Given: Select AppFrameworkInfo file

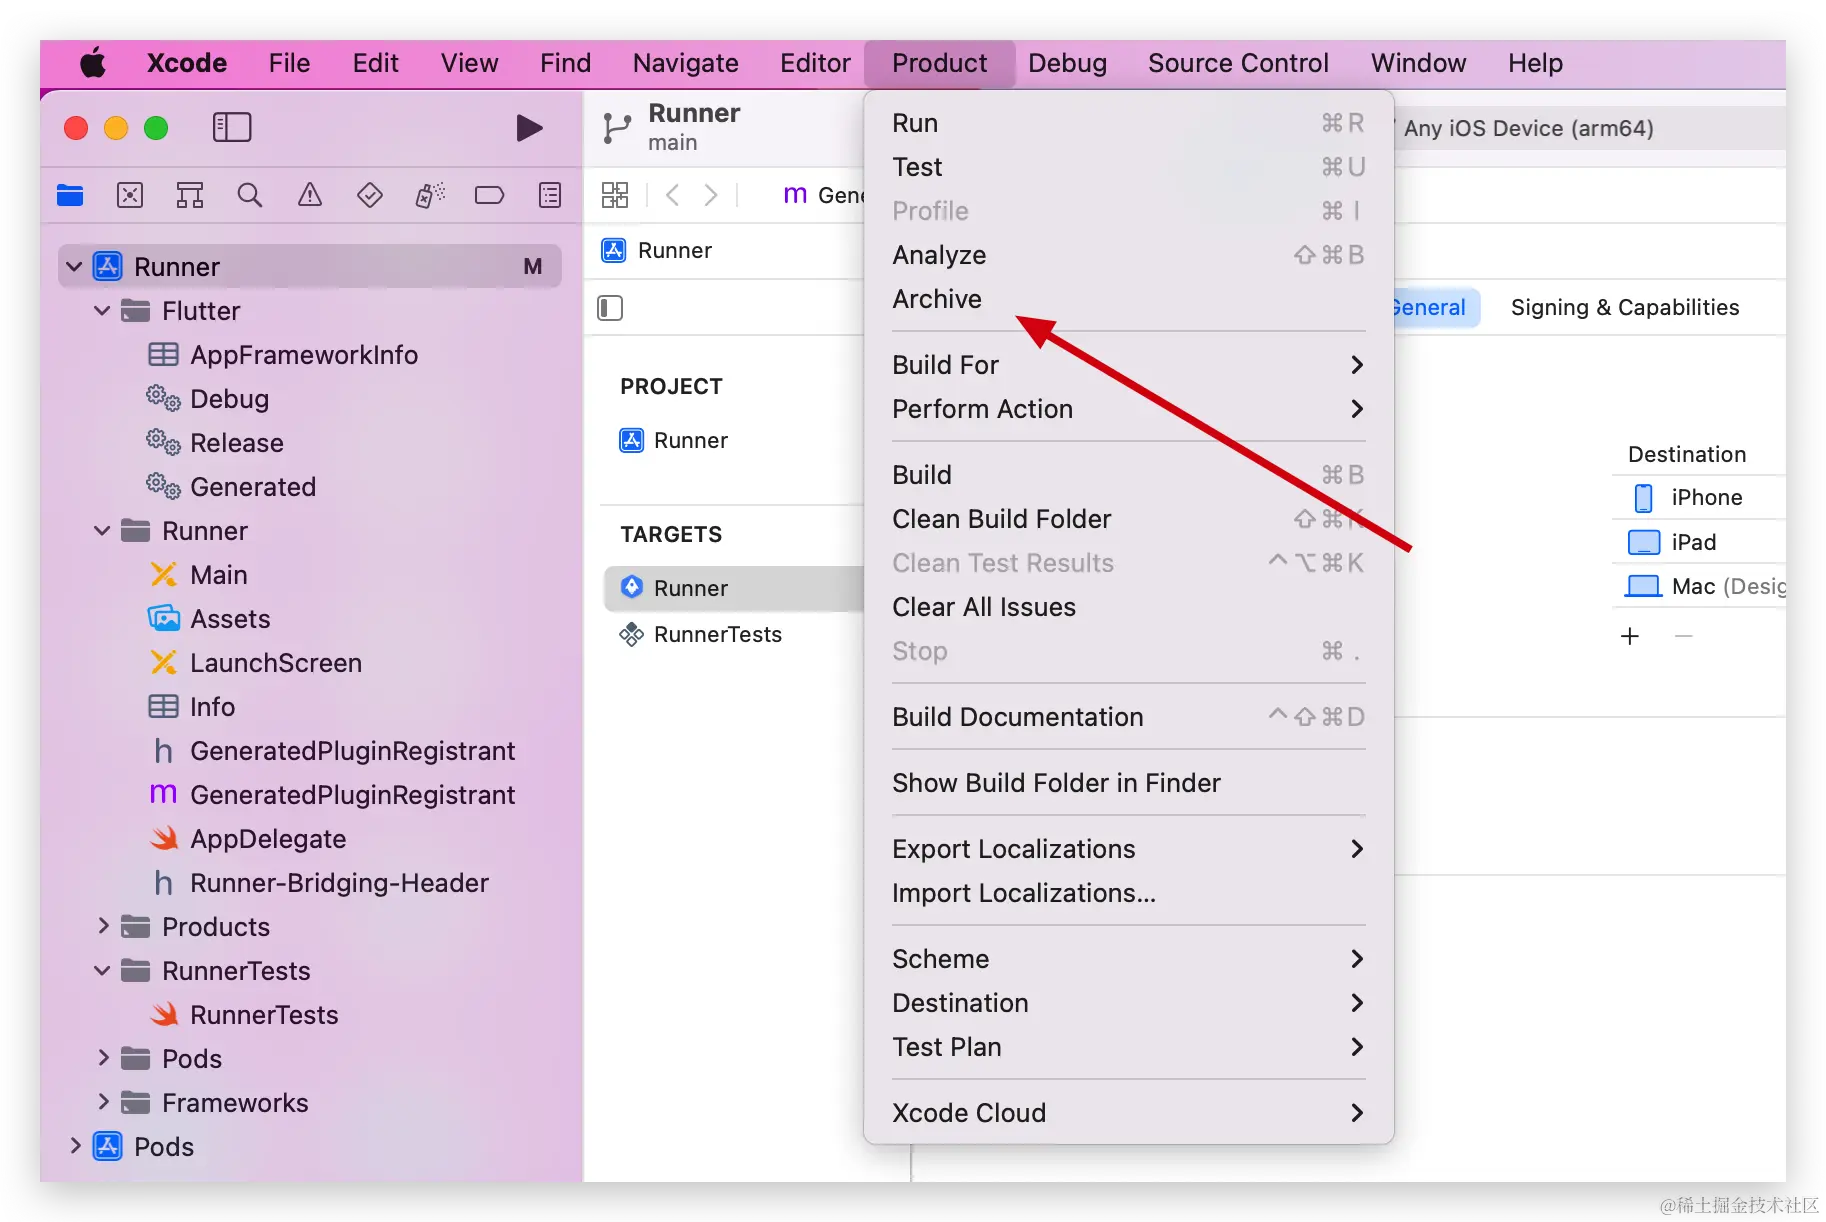Looking at the screenshot, I should point(304,355).
